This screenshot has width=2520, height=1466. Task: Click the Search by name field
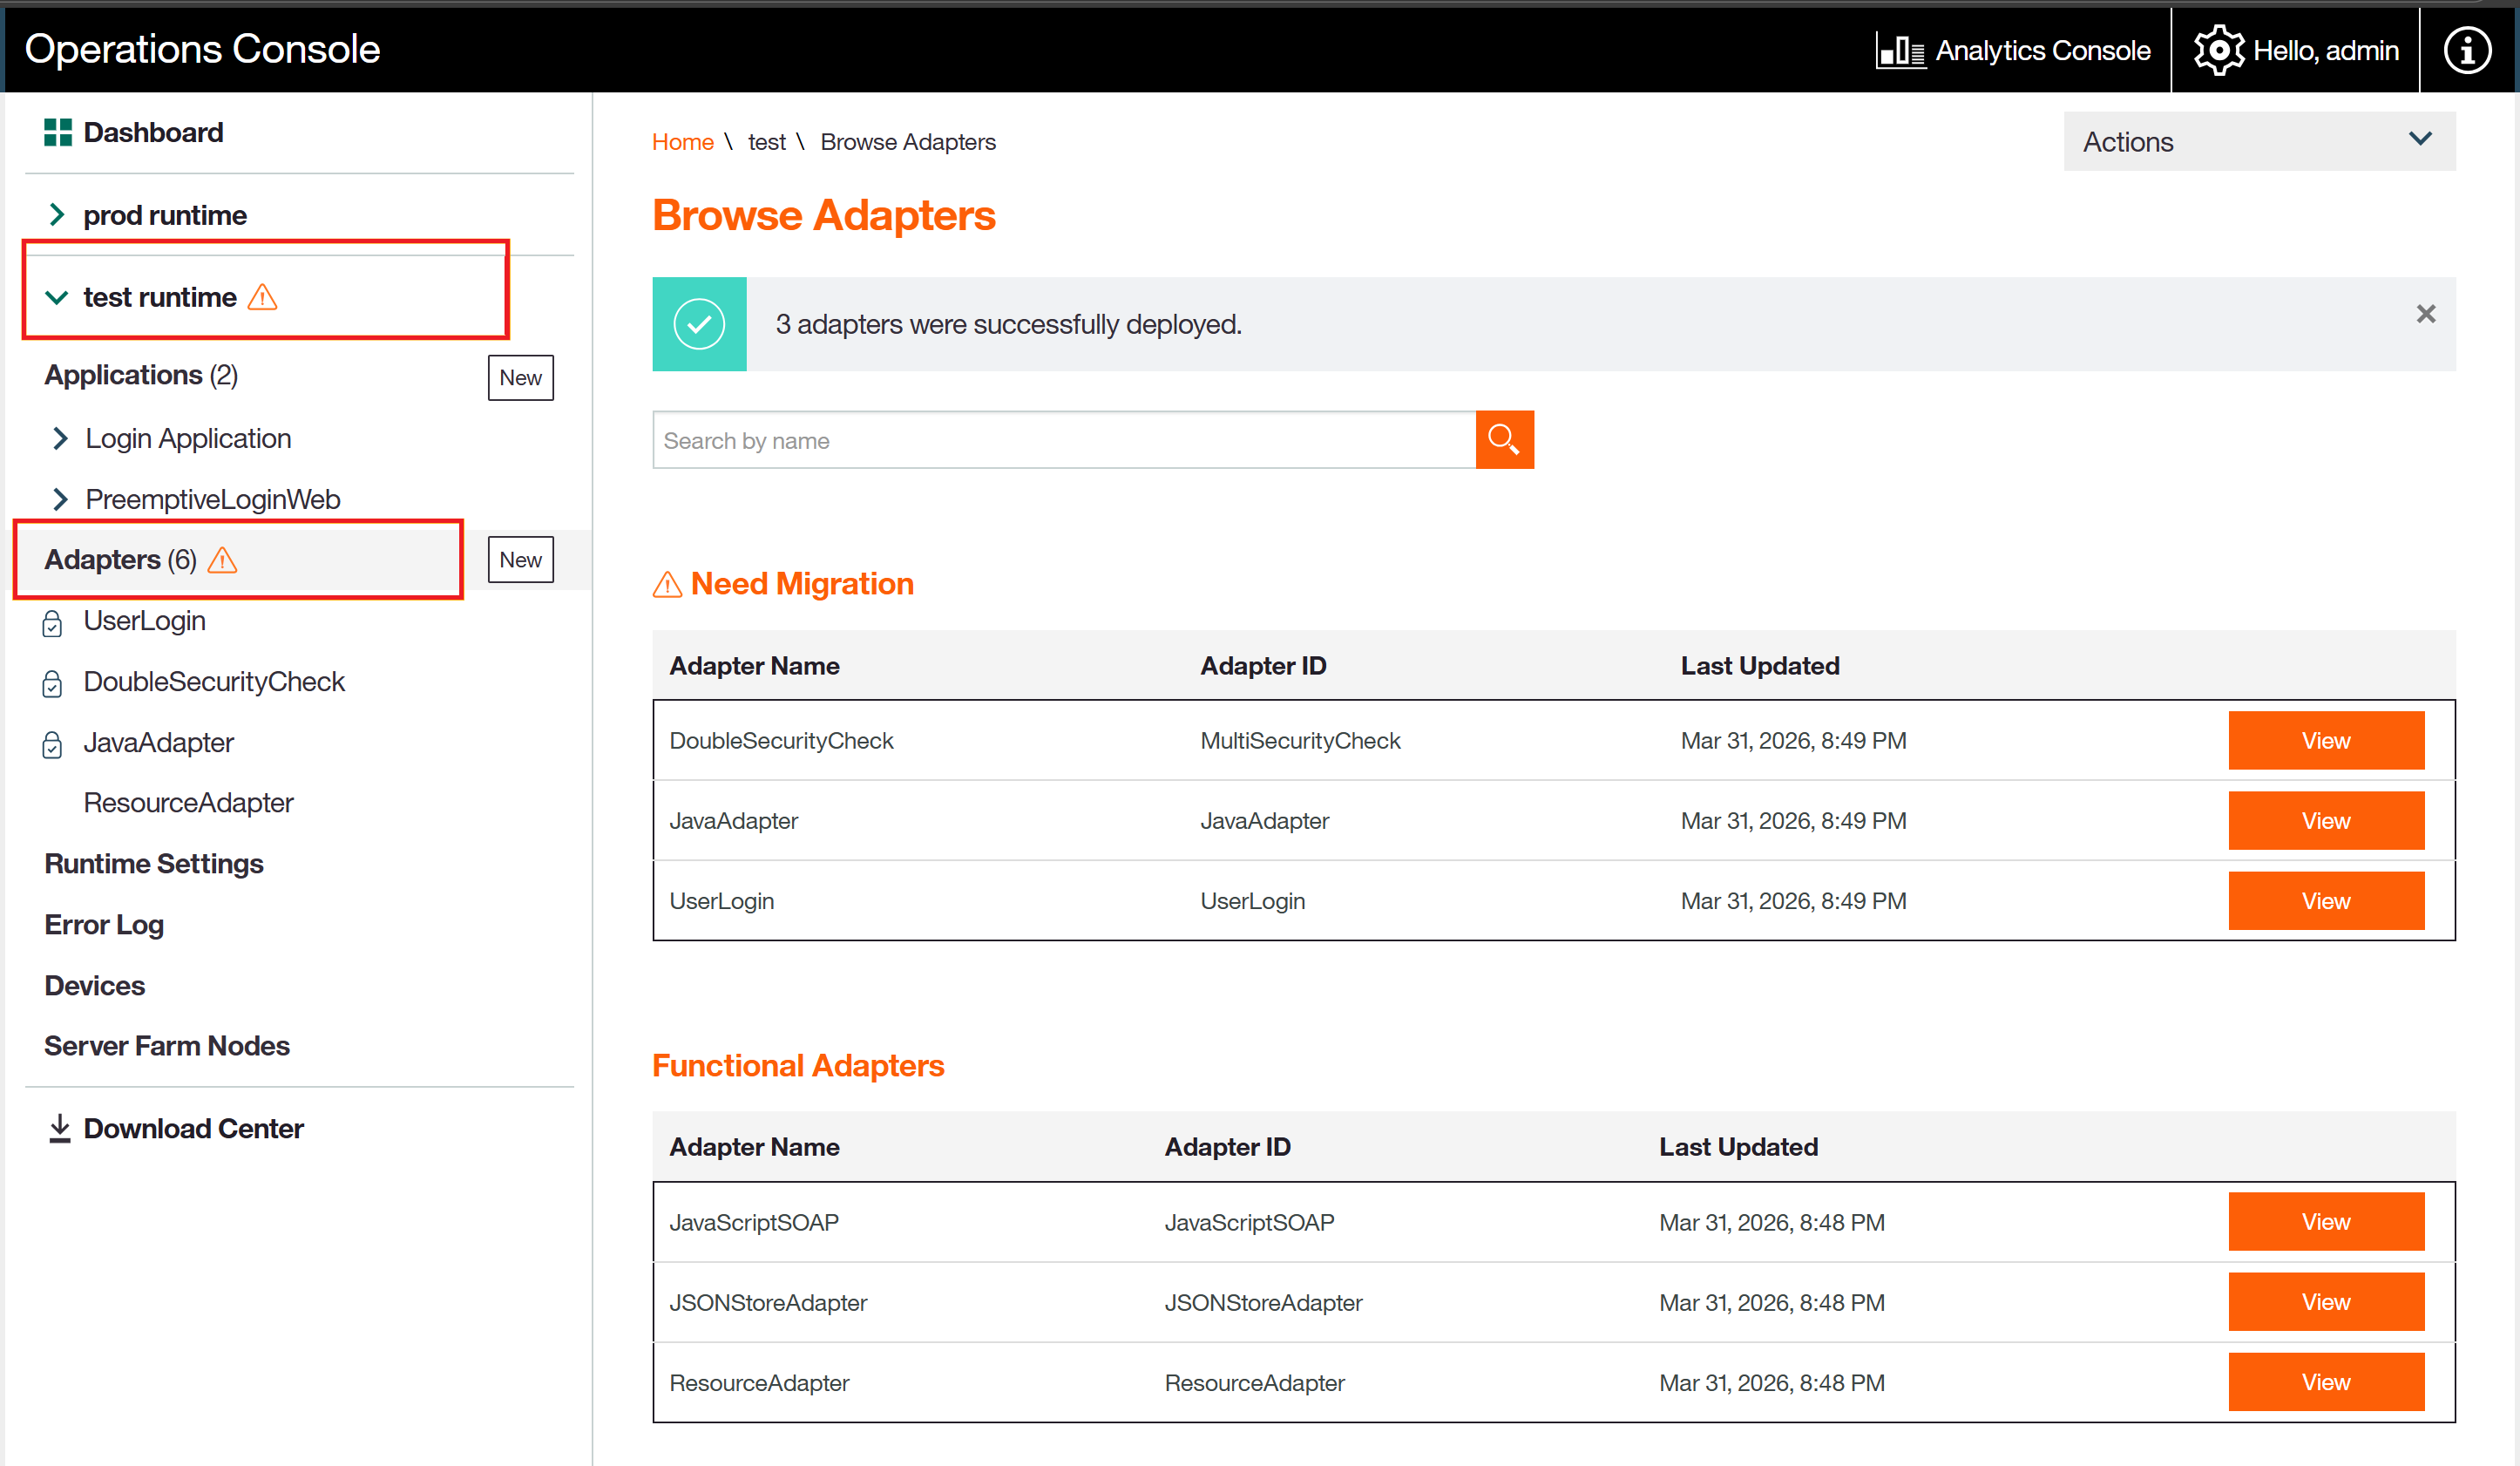tap(1063, 440)
